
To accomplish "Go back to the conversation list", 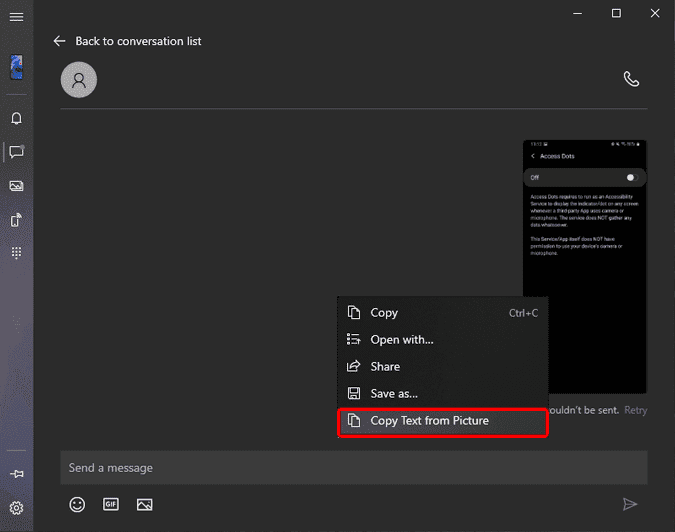I will click(x=127, y=41).
